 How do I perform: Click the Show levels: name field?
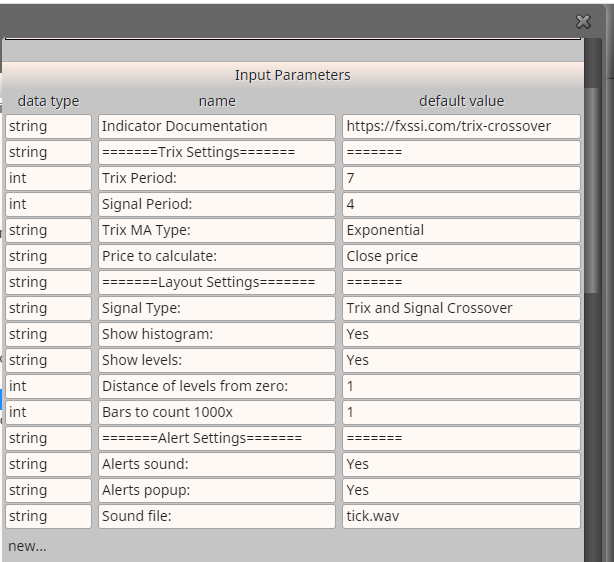point(217,360)
